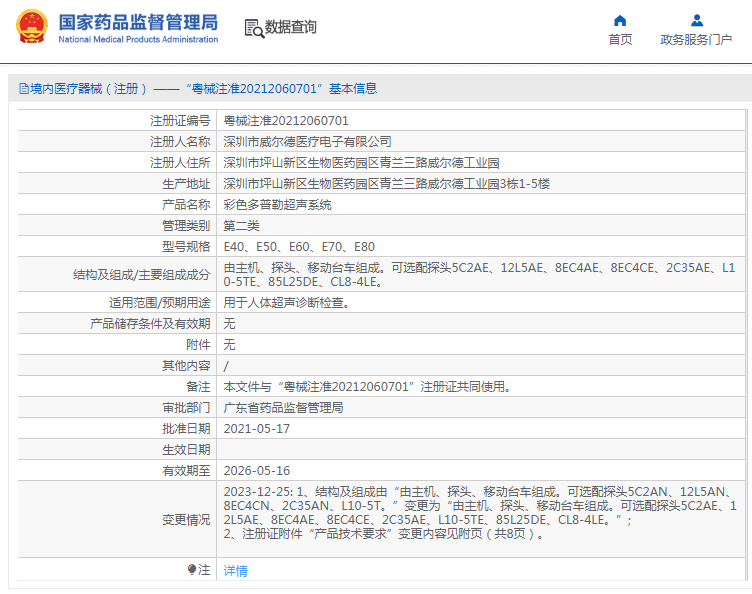Image resolution: width=752 pixels, height=594 pixels.
Task: Select product name 彩色多普勒超声系统
Action: pyautogui.click(x=278, y=205)
